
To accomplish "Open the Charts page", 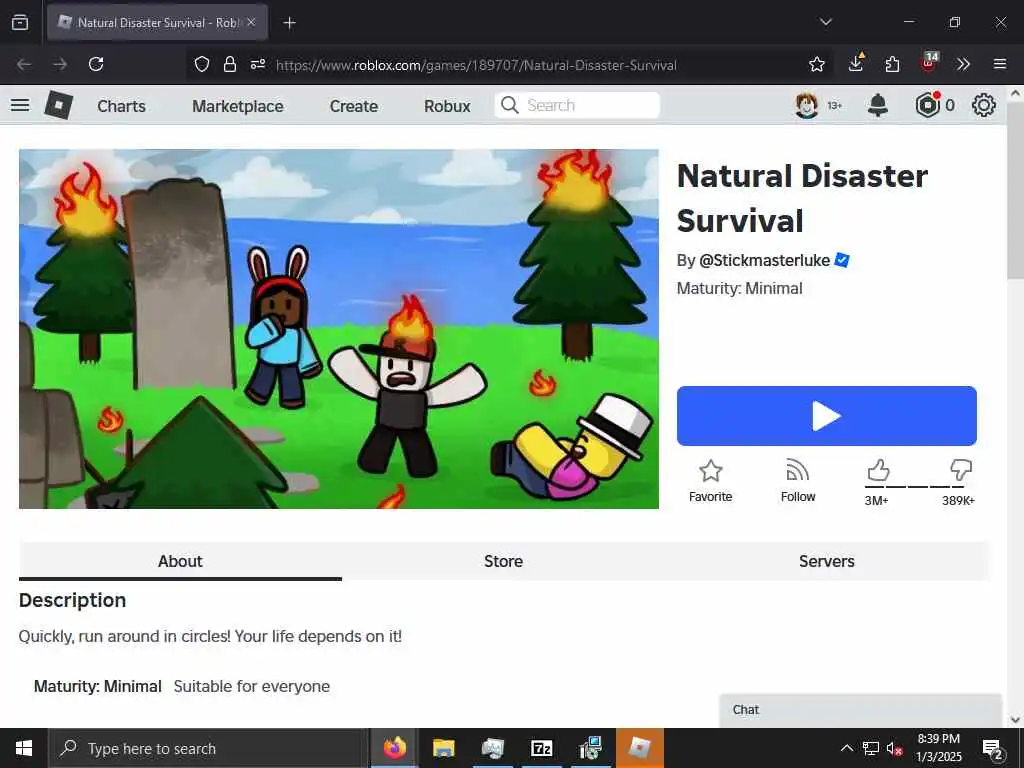I will (121, 106).
